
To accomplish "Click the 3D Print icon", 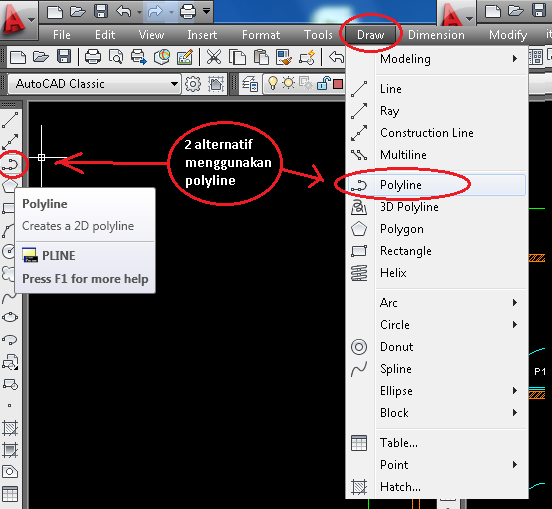I will point(162,57).
